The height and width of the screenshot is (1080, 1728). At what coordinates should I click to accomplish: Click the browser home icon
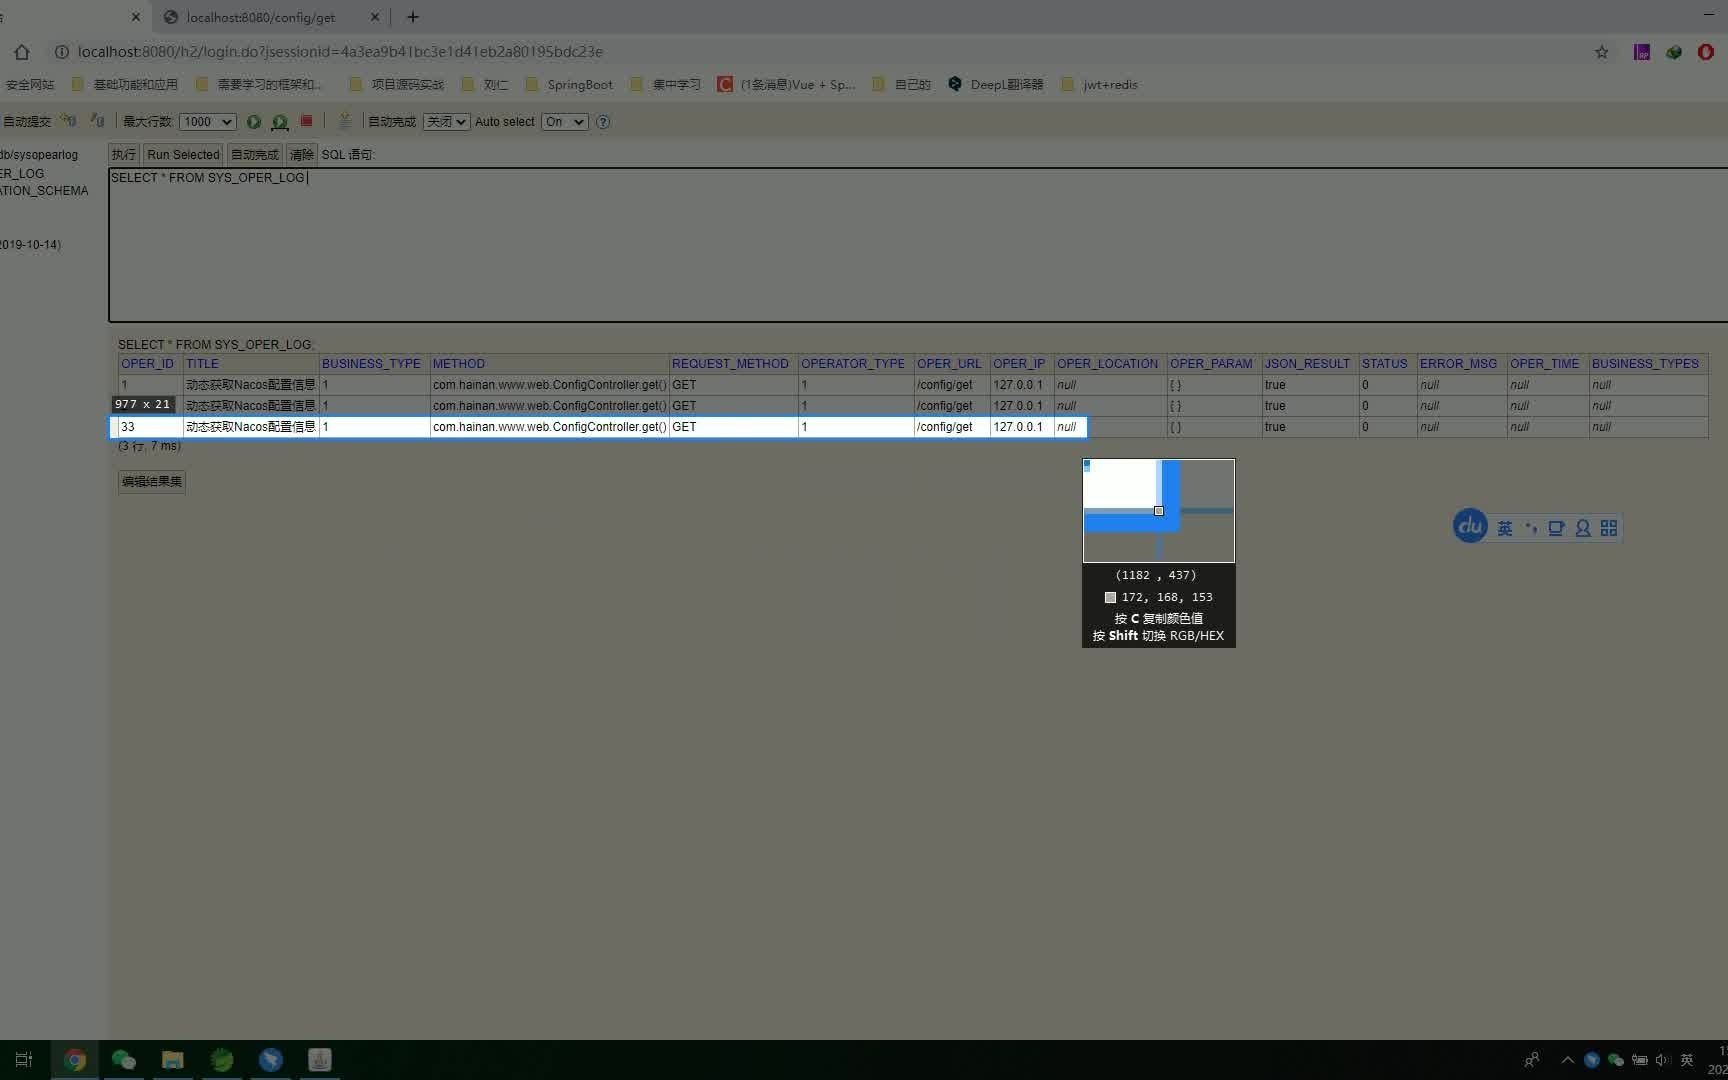pyautogui.click(x=22, y=52)
